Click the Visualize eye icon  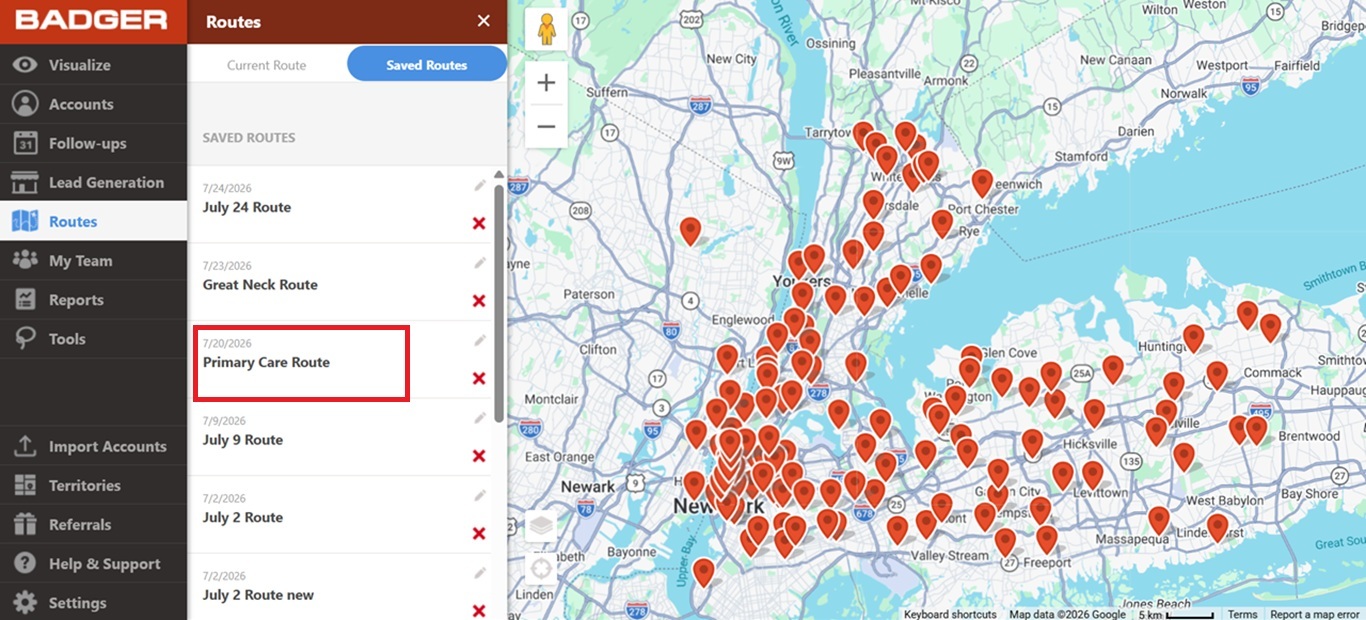(25, 65)
